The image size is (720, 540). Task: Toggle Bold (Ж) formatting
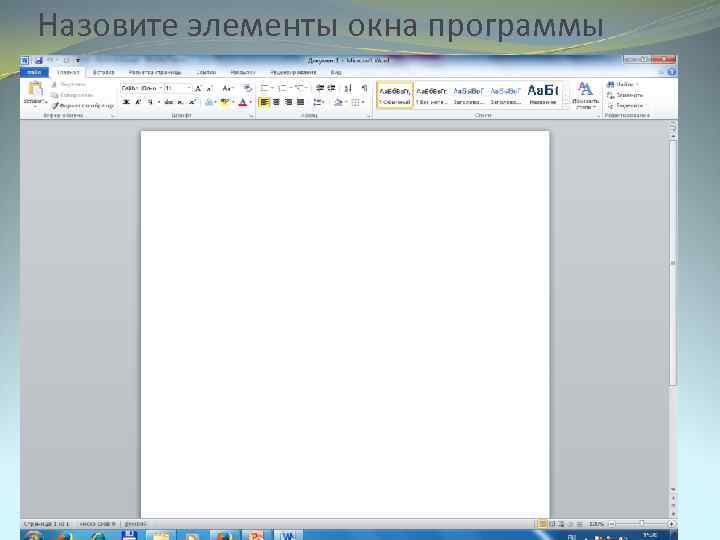coord(126,102)
